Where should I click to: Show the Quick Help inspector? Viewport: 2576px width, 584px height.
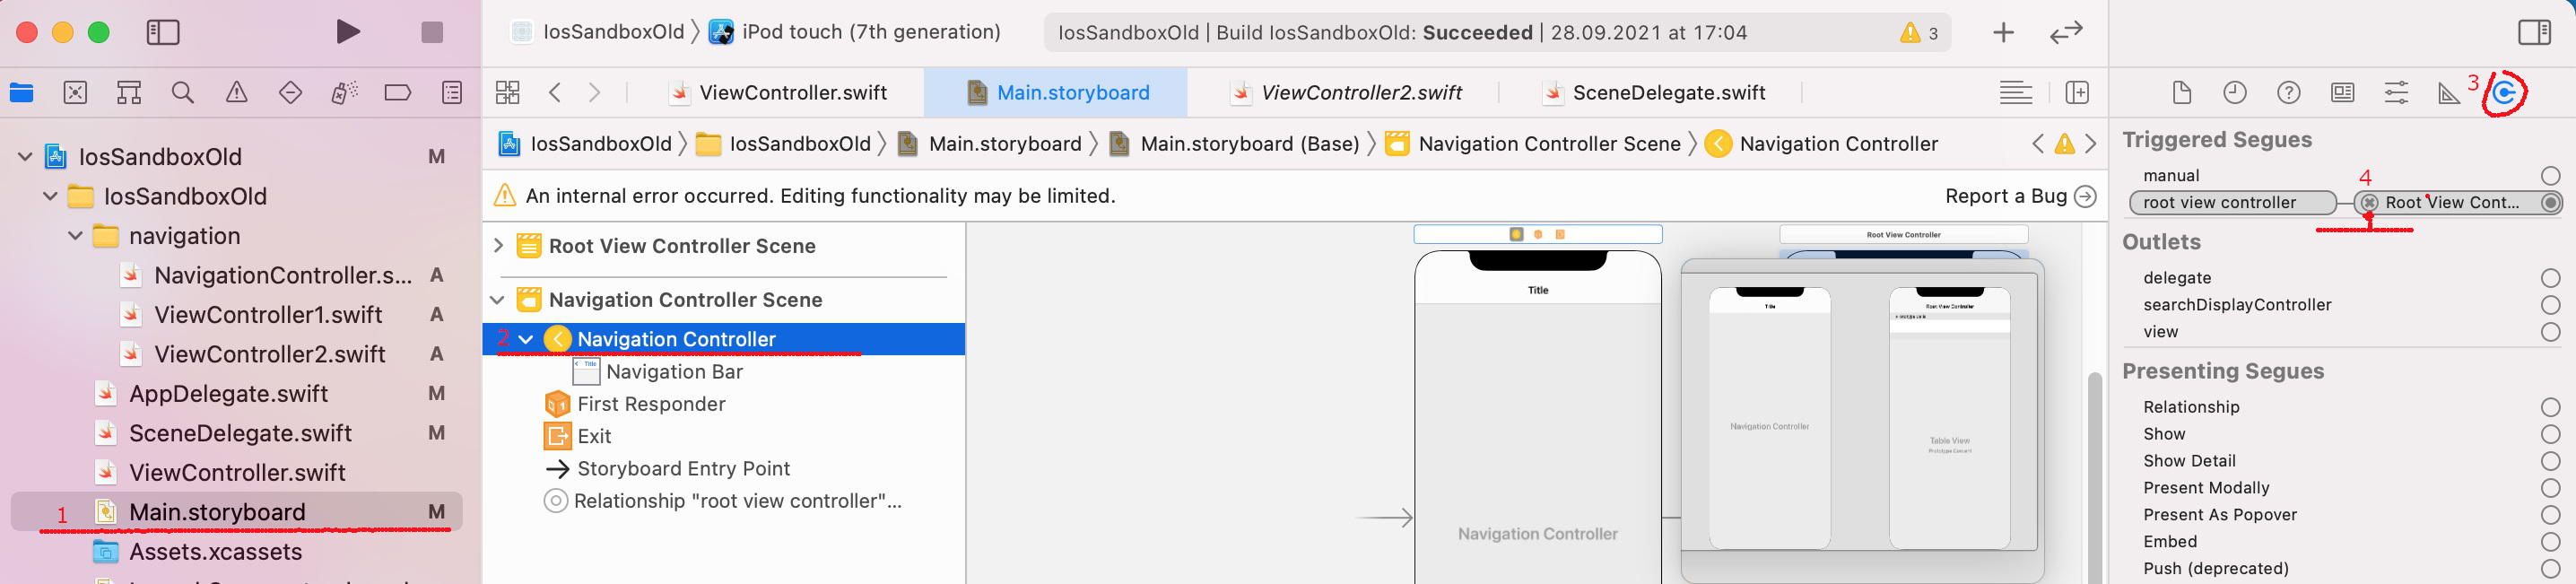coord(2289,93)
